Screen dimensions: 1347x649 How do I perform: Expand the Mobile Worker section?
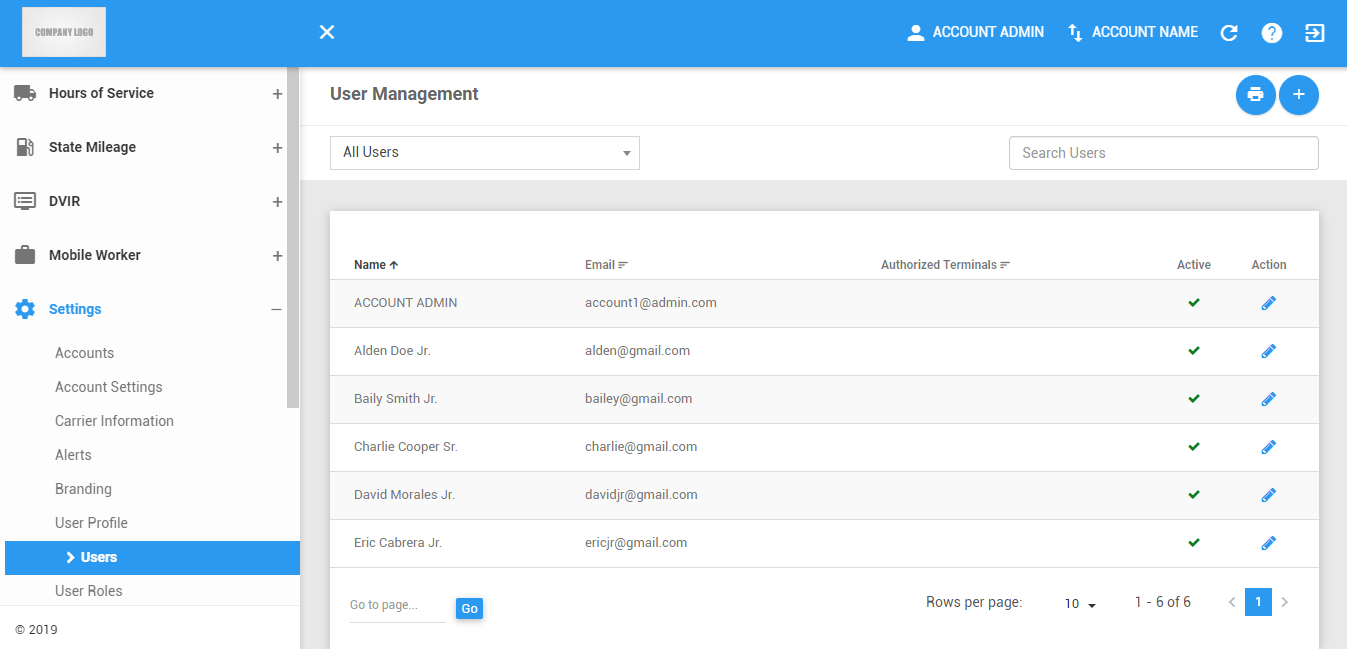tap(277, 256)
